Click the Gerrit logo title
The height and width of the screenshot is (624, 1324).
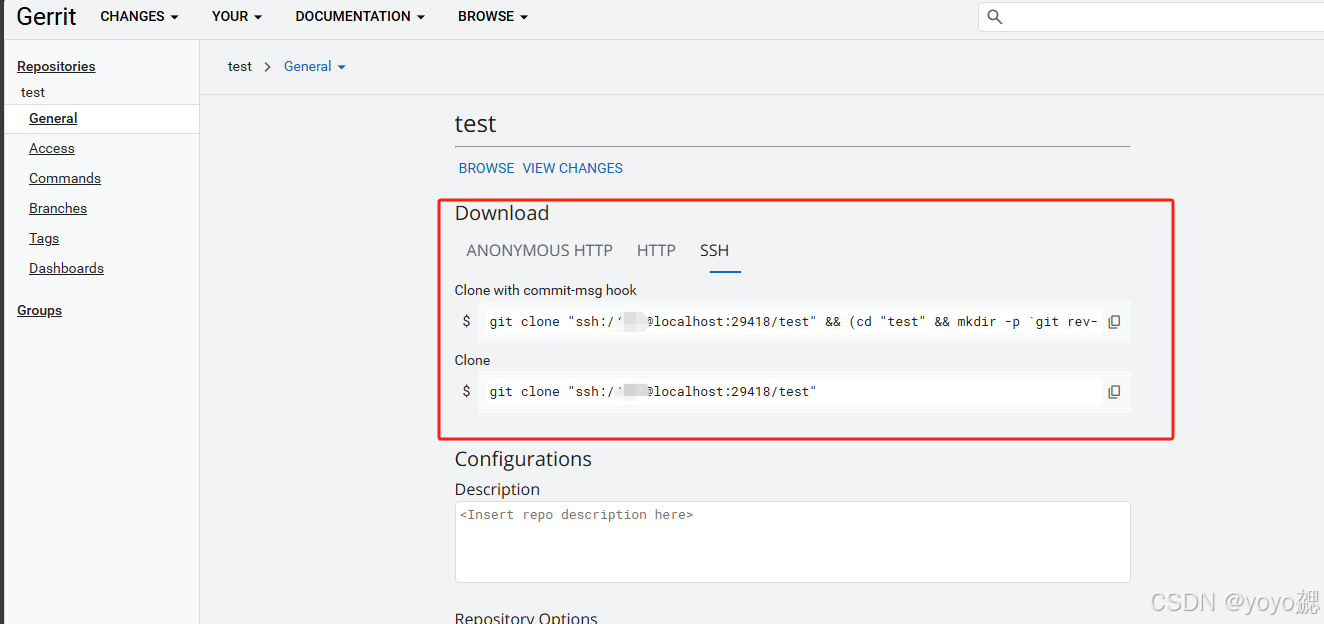(47, 17)
